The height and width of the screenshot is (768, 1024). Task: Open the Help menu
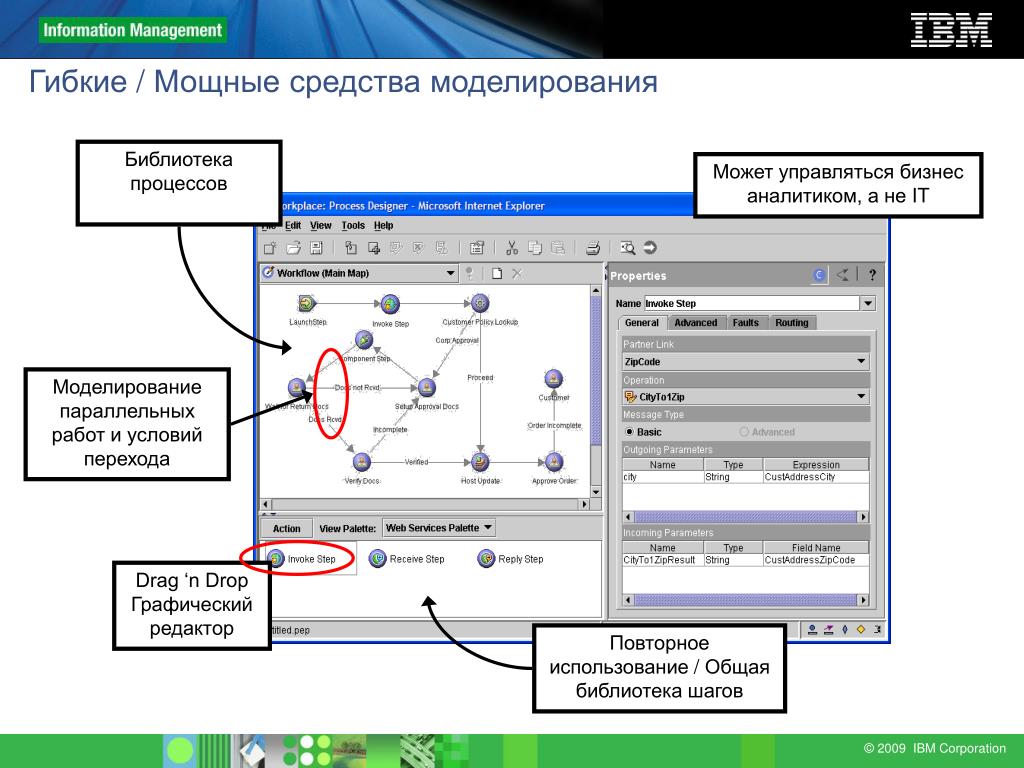(383, 225)
